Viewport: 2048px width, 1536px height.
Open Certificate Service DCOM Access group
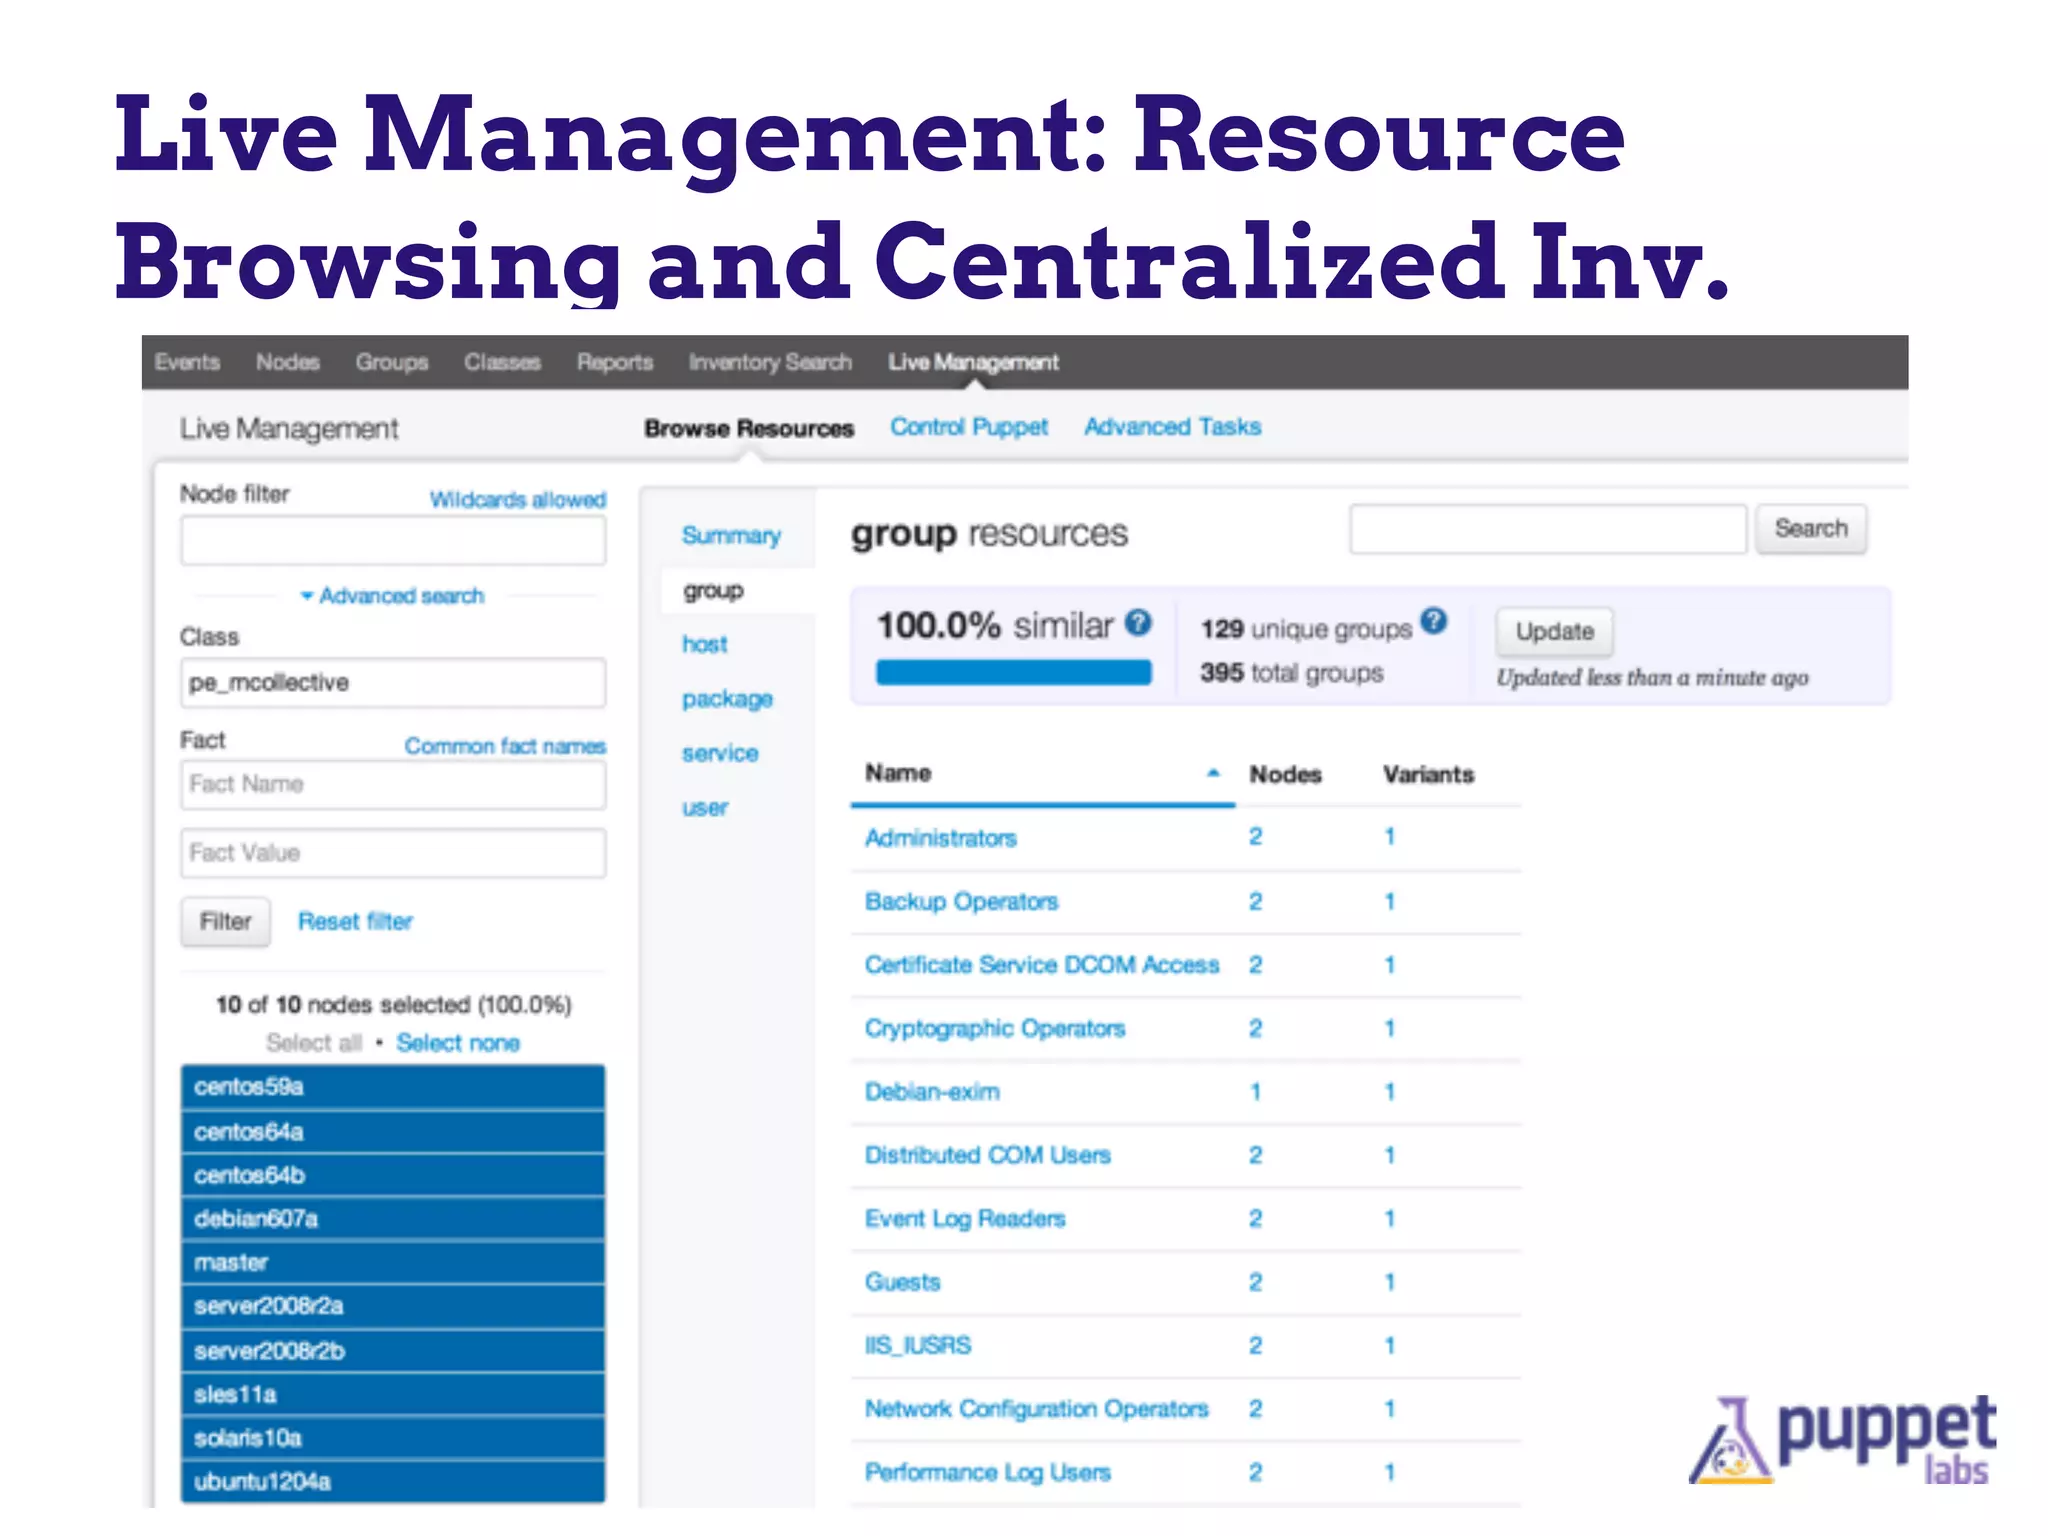click(x=1042, y=965)
